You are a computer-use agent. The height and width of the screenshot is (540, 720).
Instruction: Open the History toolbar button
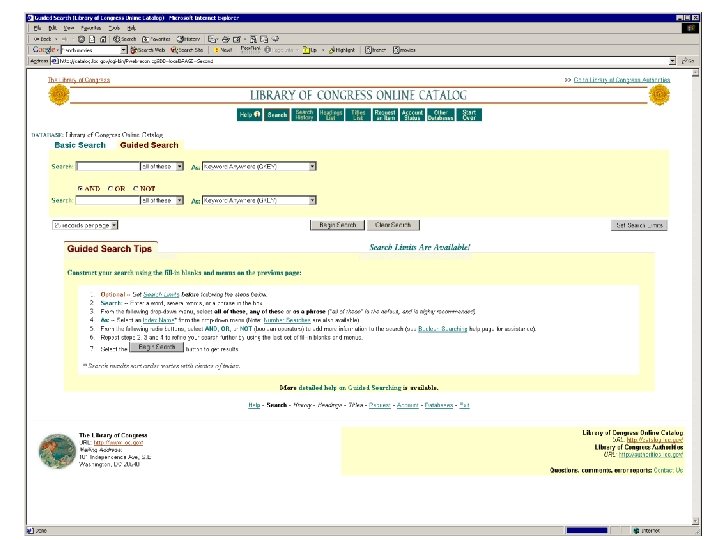[189, 39]
